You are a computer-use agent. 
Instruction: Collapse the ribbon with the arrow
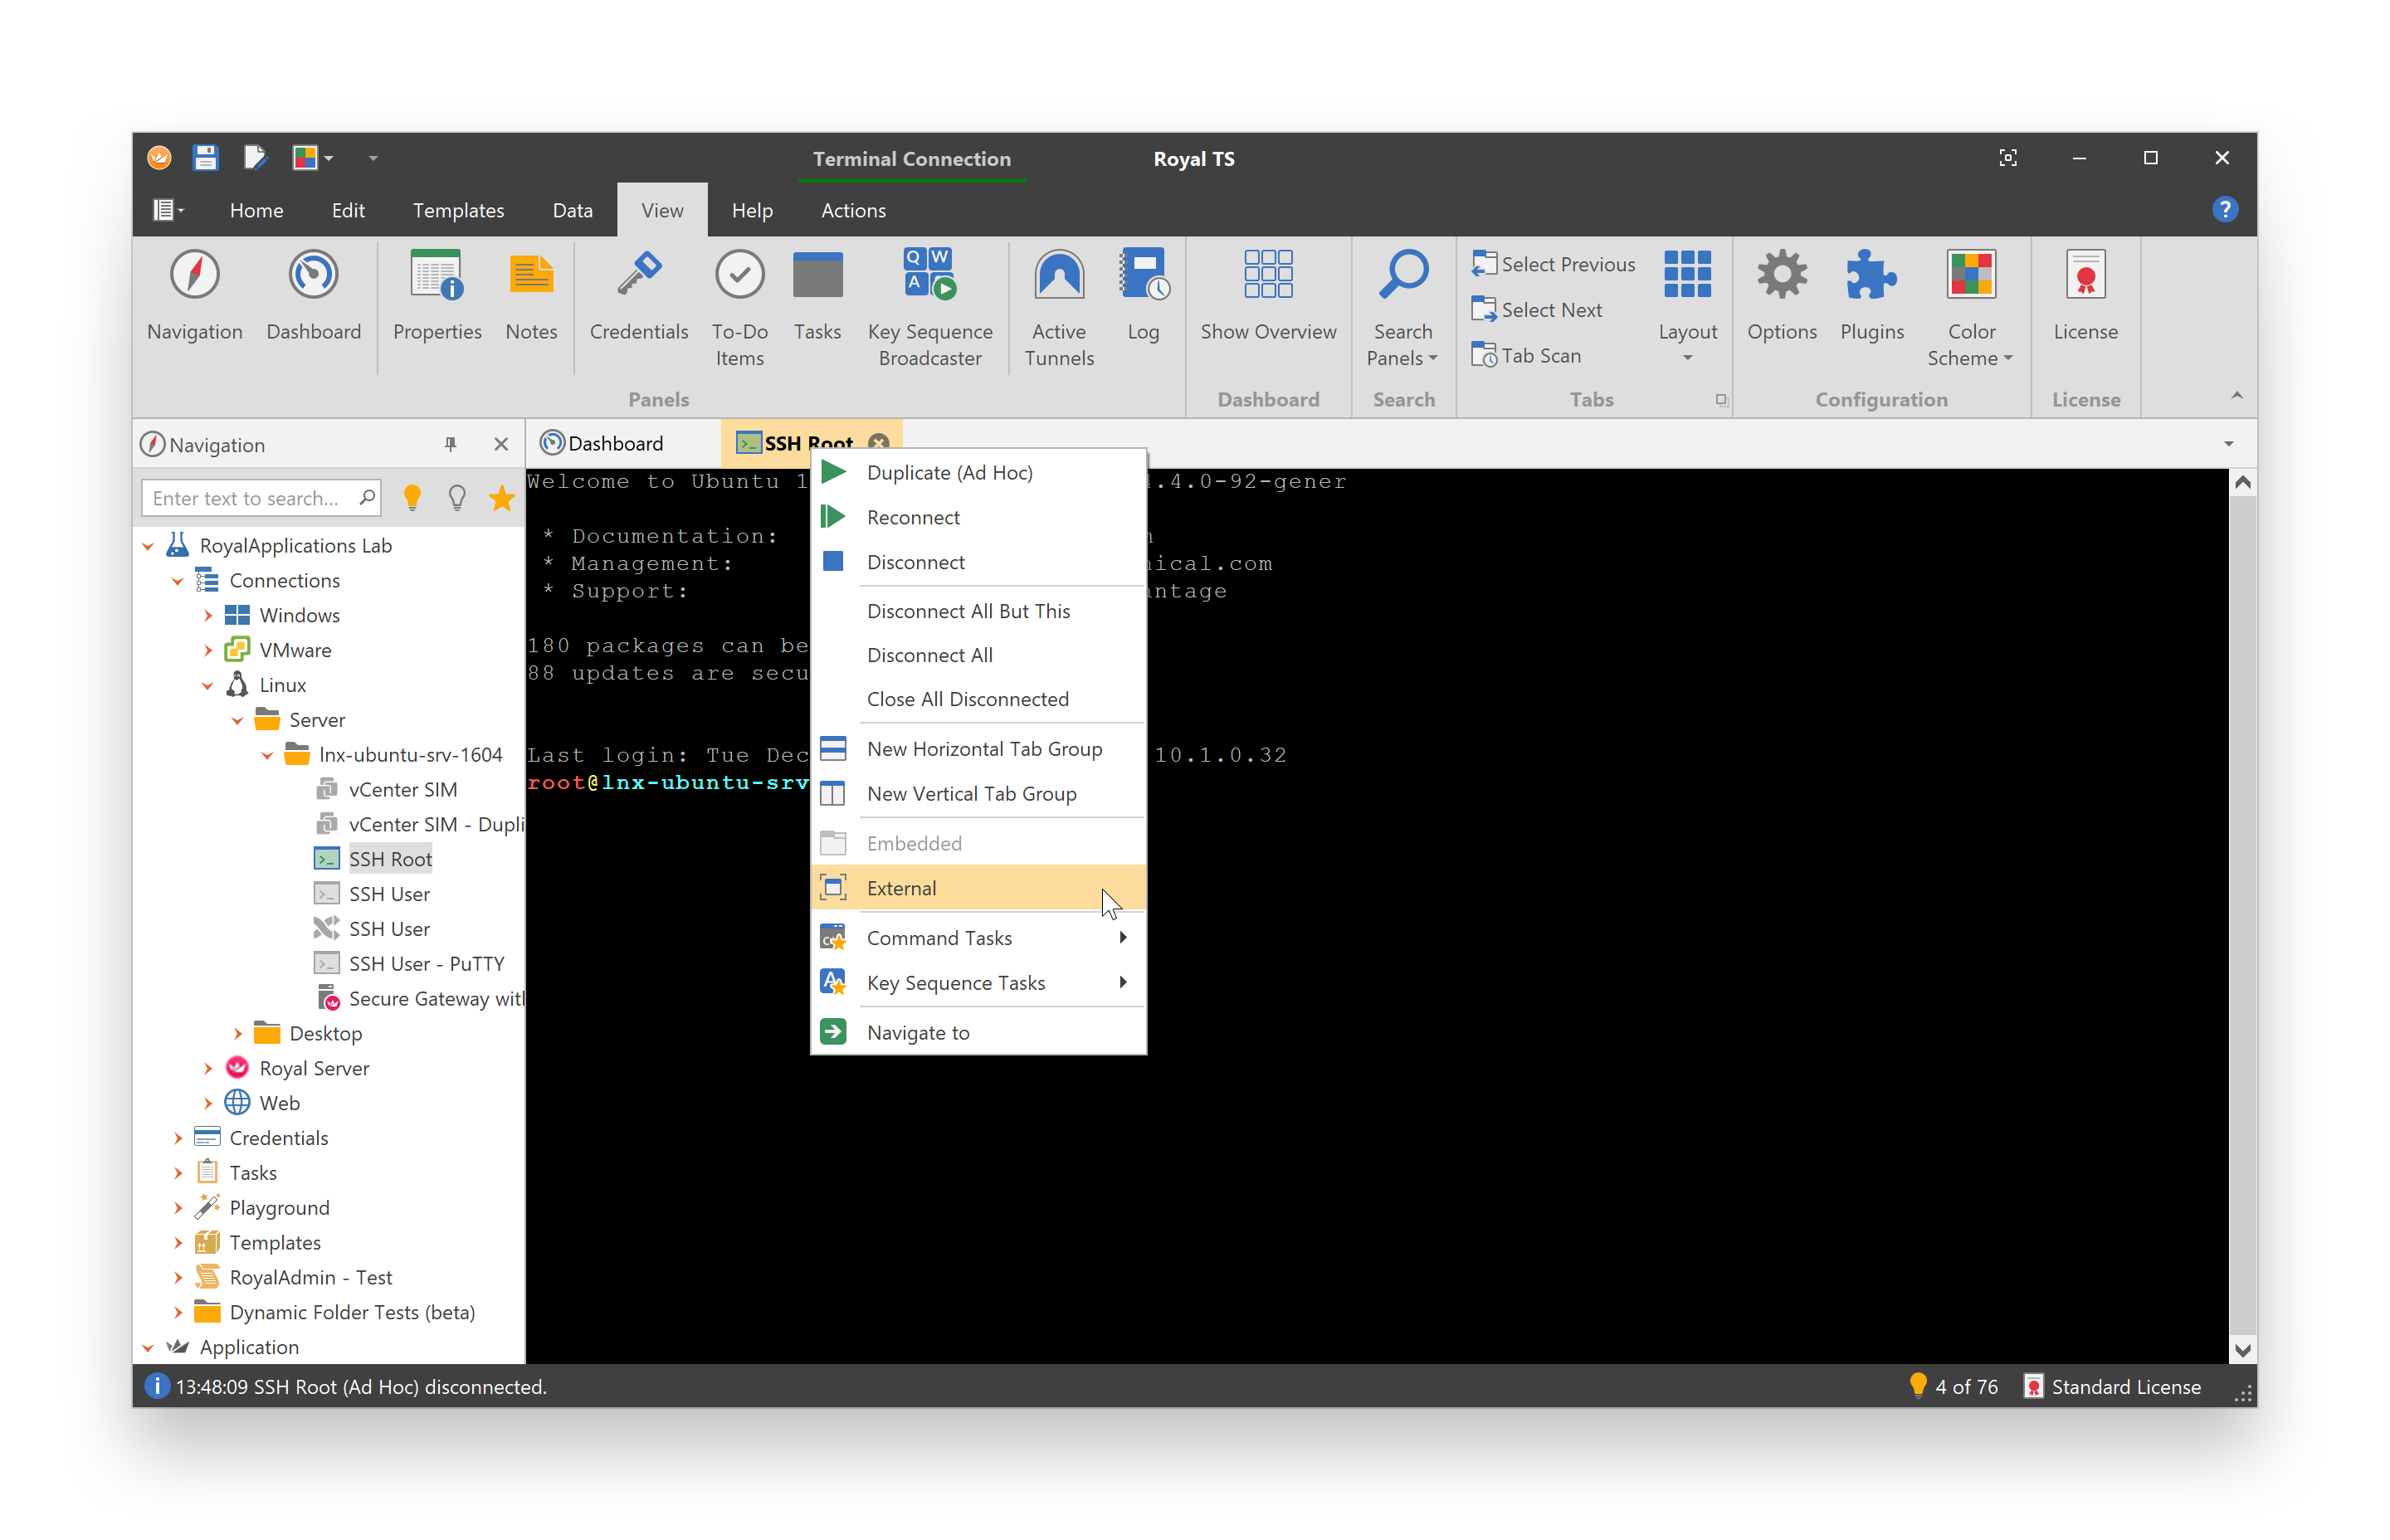2237,397
